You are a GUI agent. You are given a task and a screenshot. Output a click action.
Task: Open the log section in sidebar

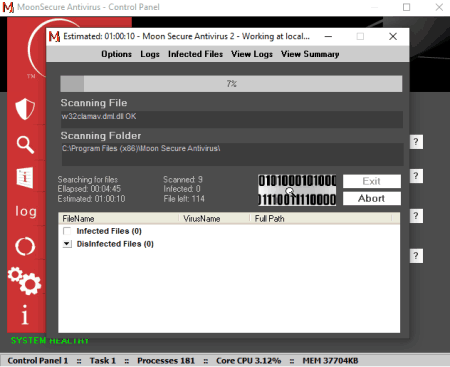[26, 211]
